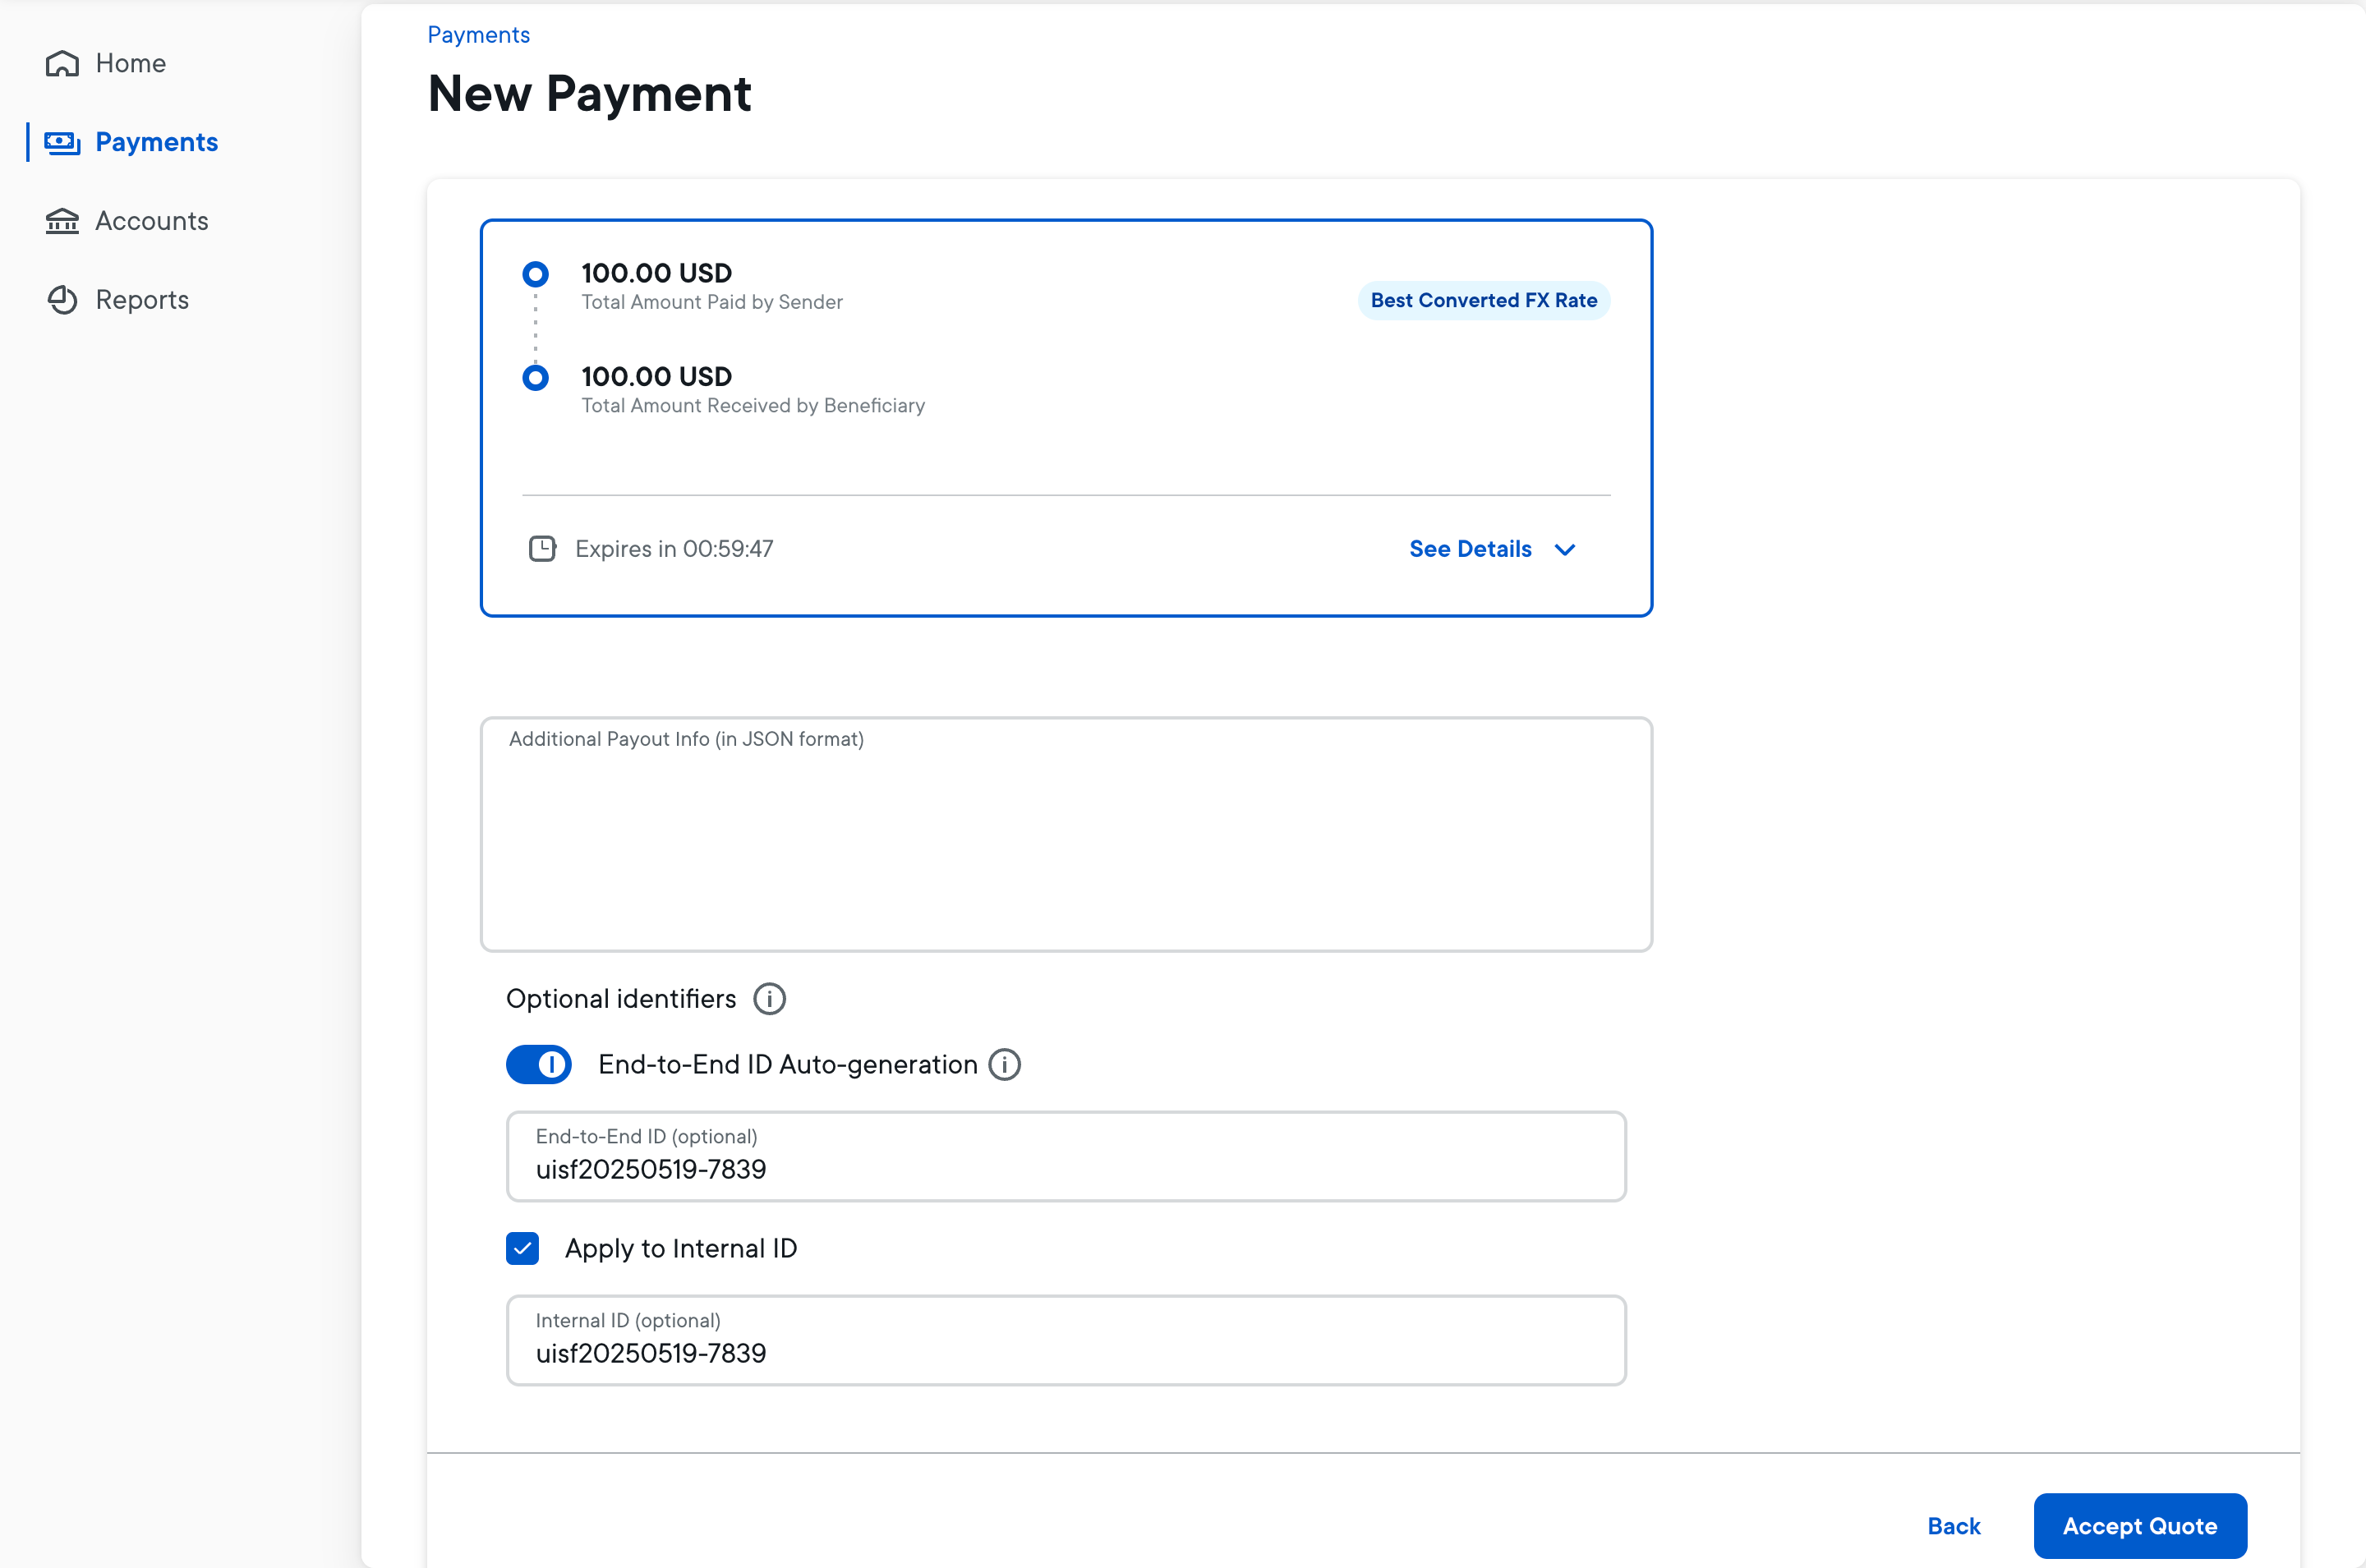2366x1568 pixels.
Task: Click the Internal ID optional input field
Action: pyautogui.click(x=1066, y=1352)
